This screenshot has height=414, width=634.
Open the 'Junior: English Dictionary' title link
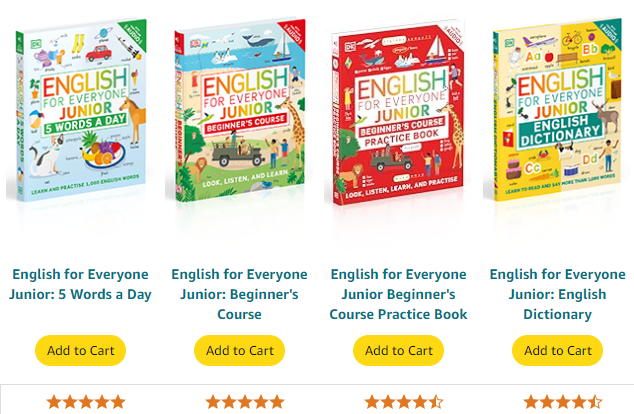[558, 294]
